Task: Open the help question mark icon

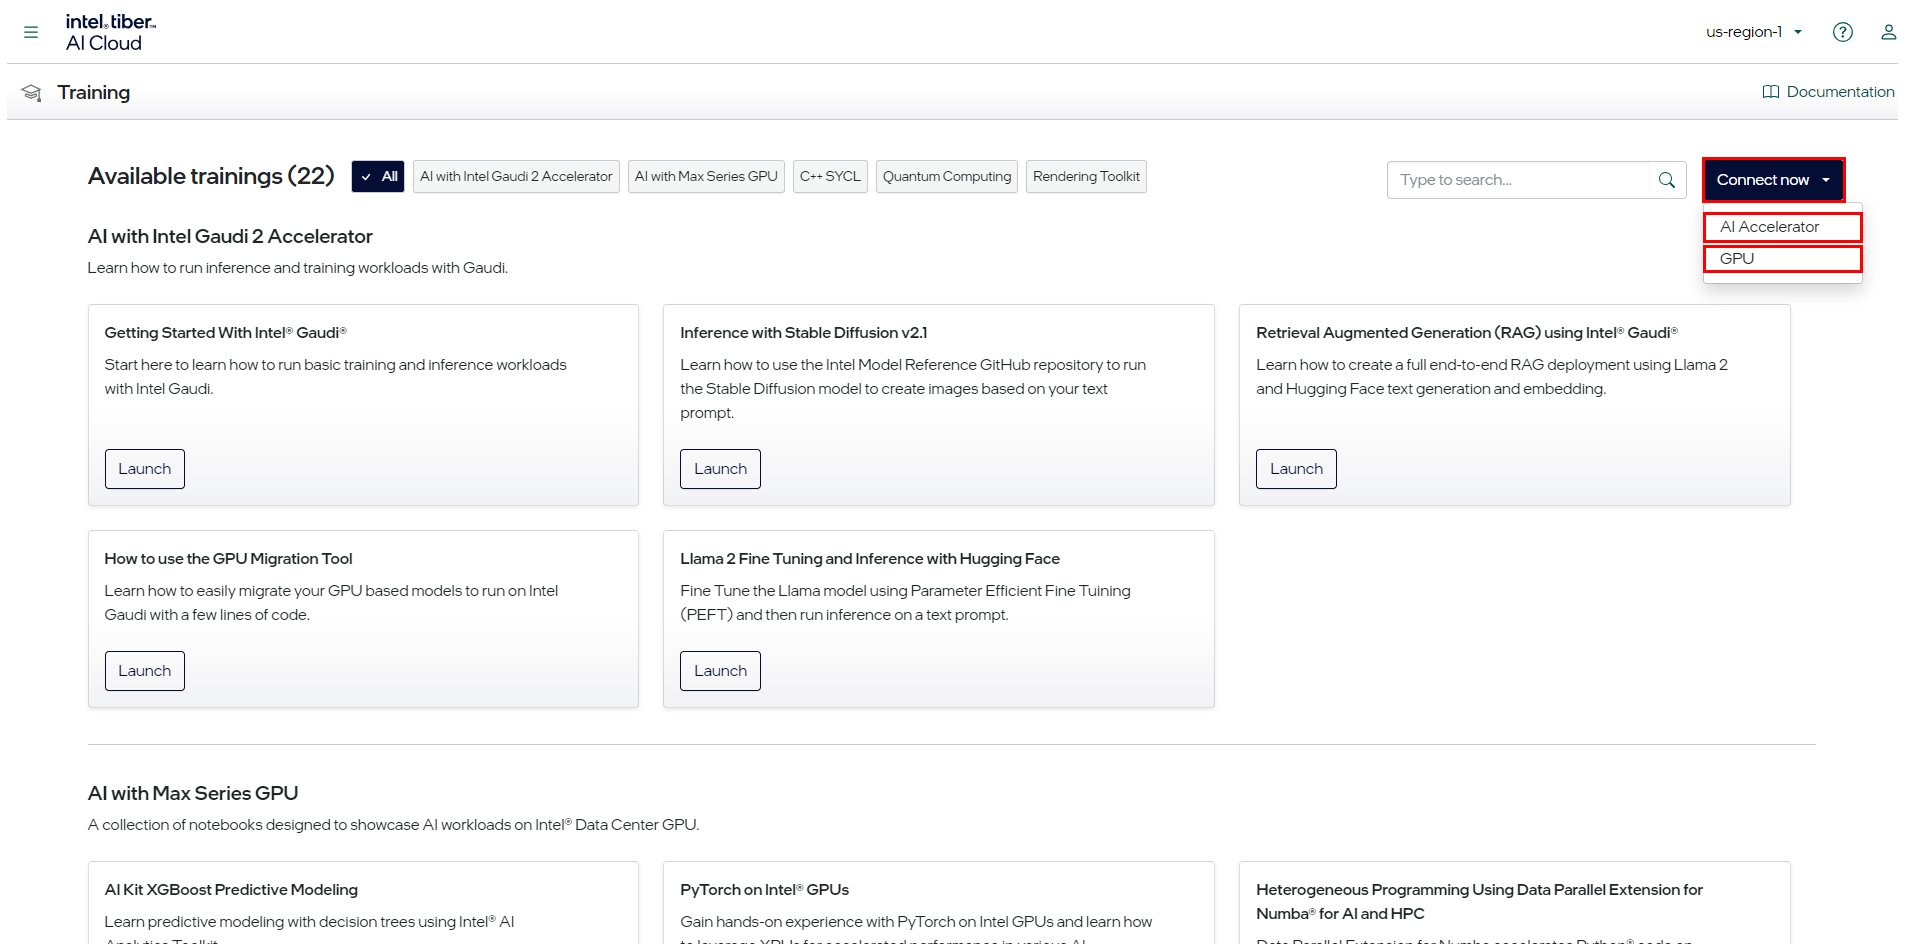Action: point(1842,32)
